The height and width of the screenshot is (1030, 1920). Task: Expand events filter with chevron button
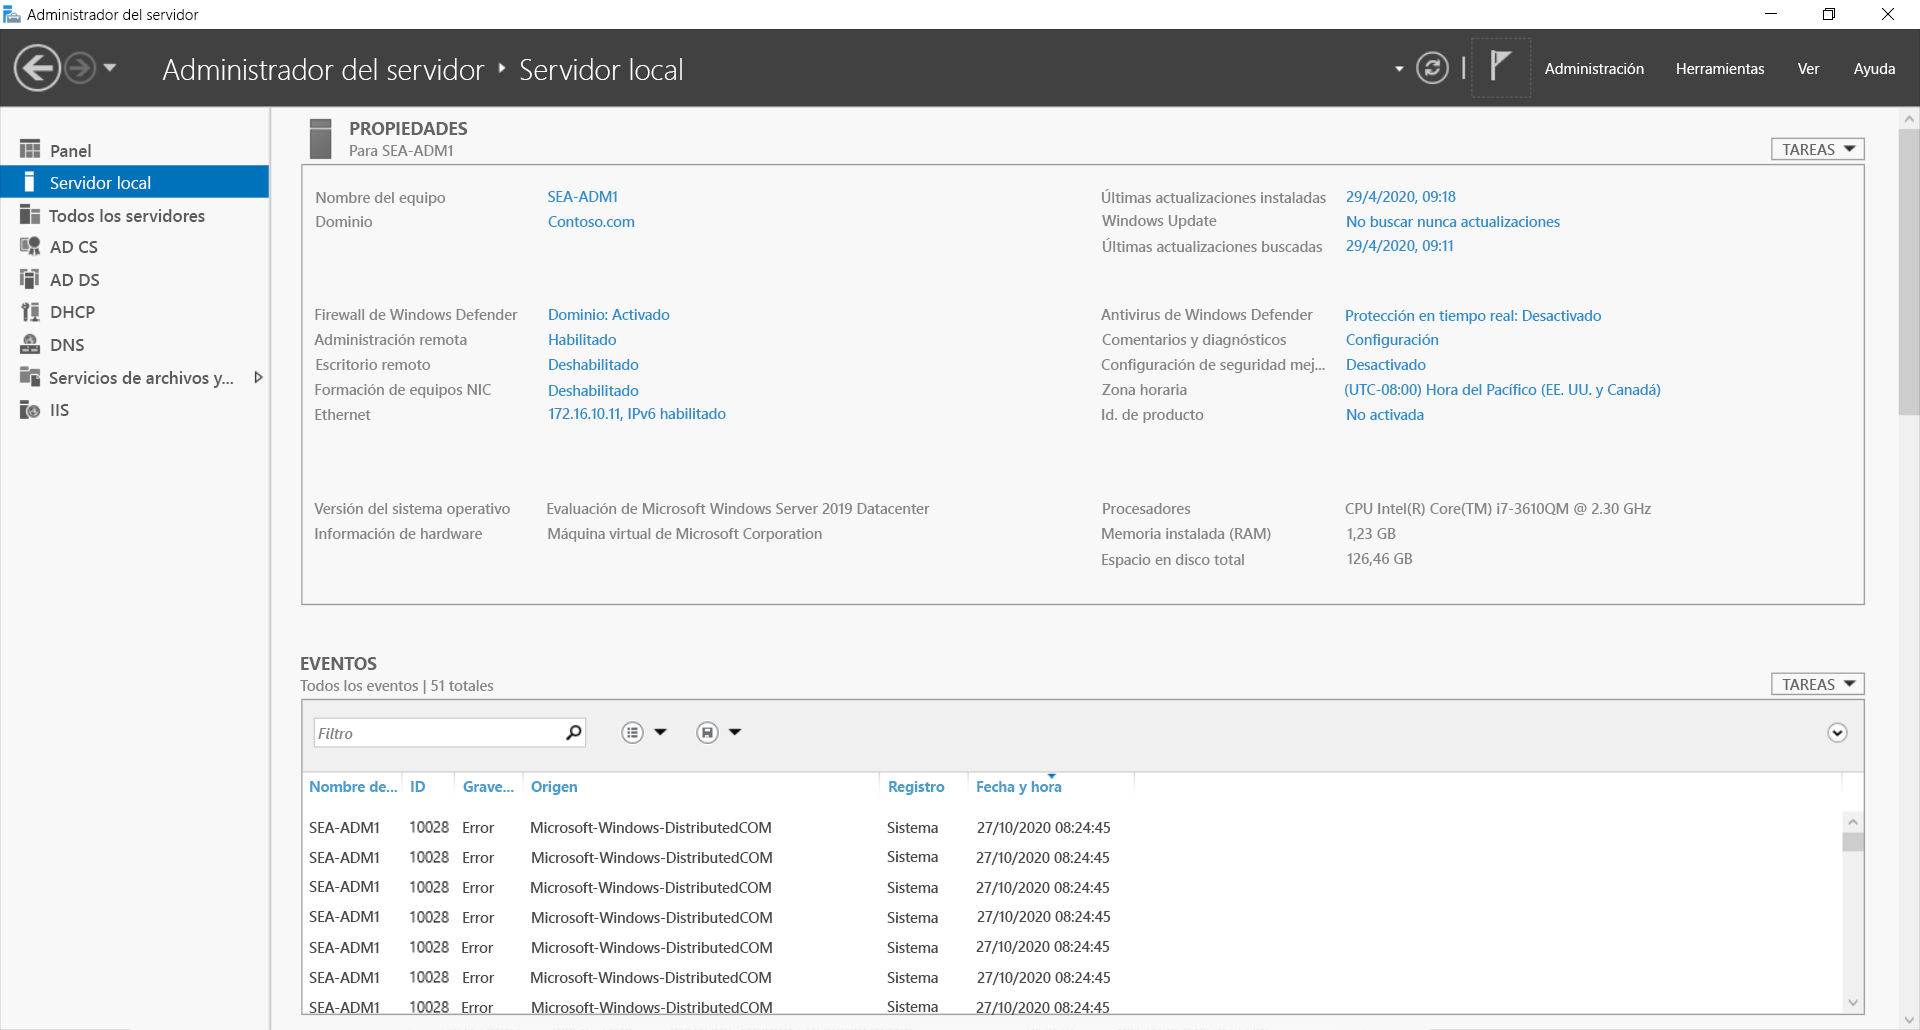(x=1837, y=732)
